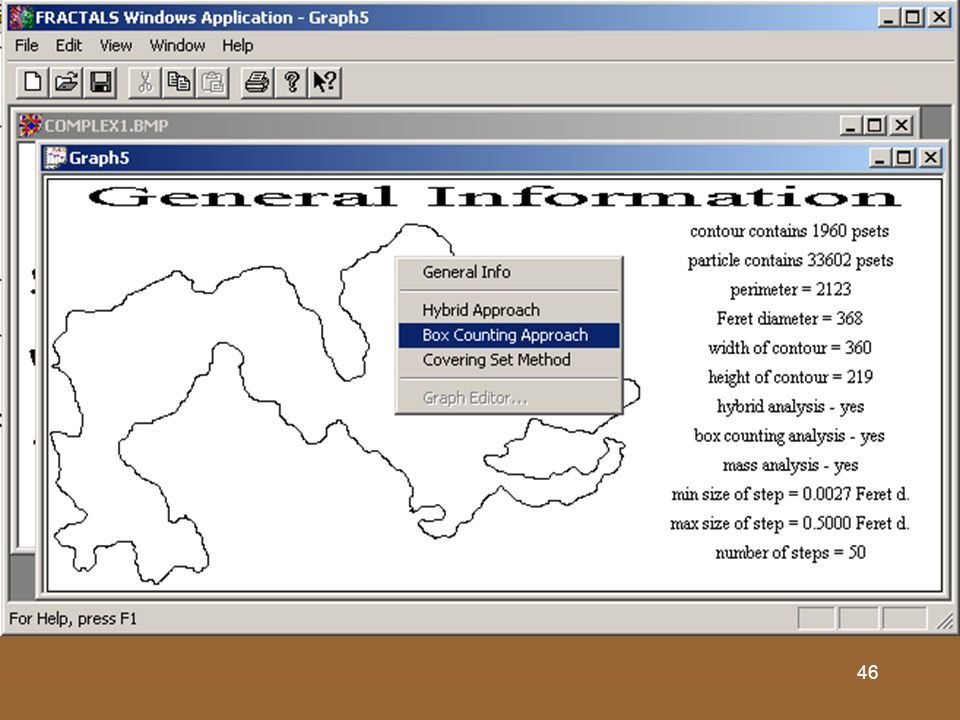The width and height of the screenshot is (960, 720).
Task: Click 'max size of step = 0.5000' line
Action: (790, 523)
